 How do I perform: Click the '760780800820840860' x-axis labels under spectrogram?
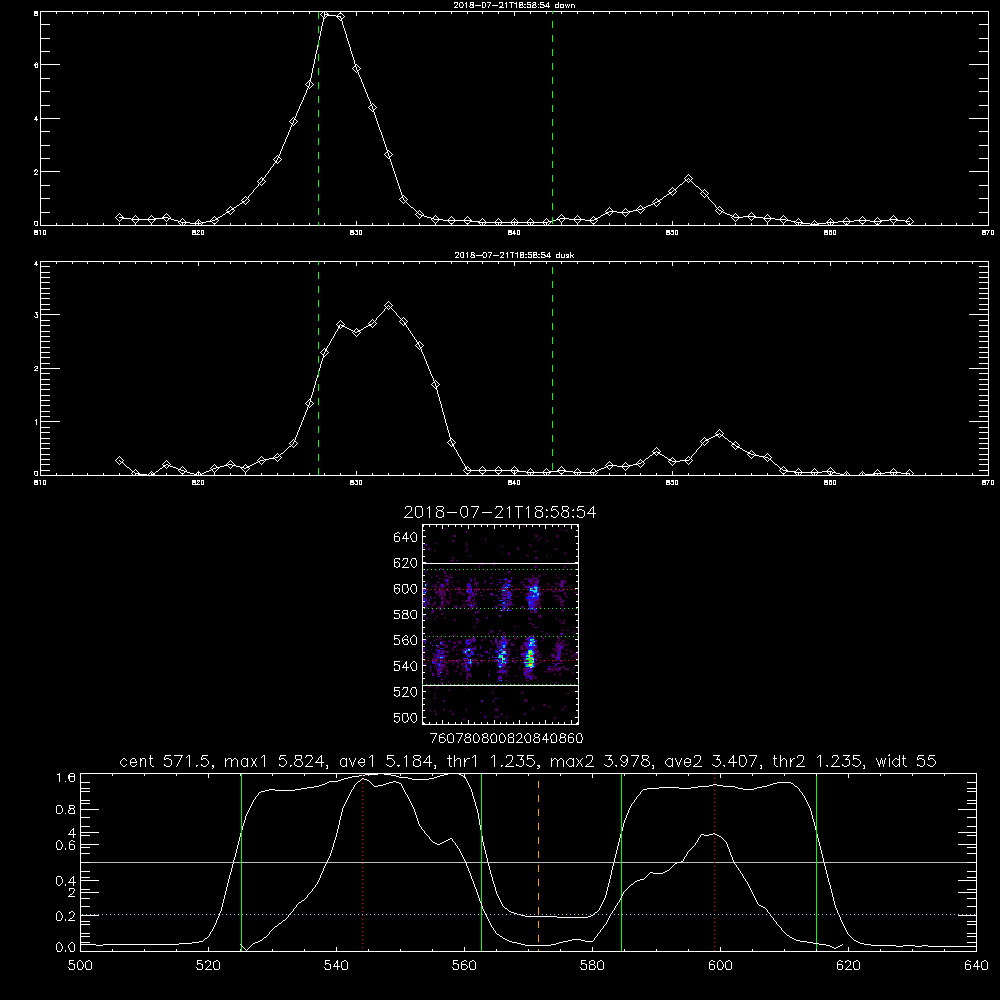pos(507,739)
